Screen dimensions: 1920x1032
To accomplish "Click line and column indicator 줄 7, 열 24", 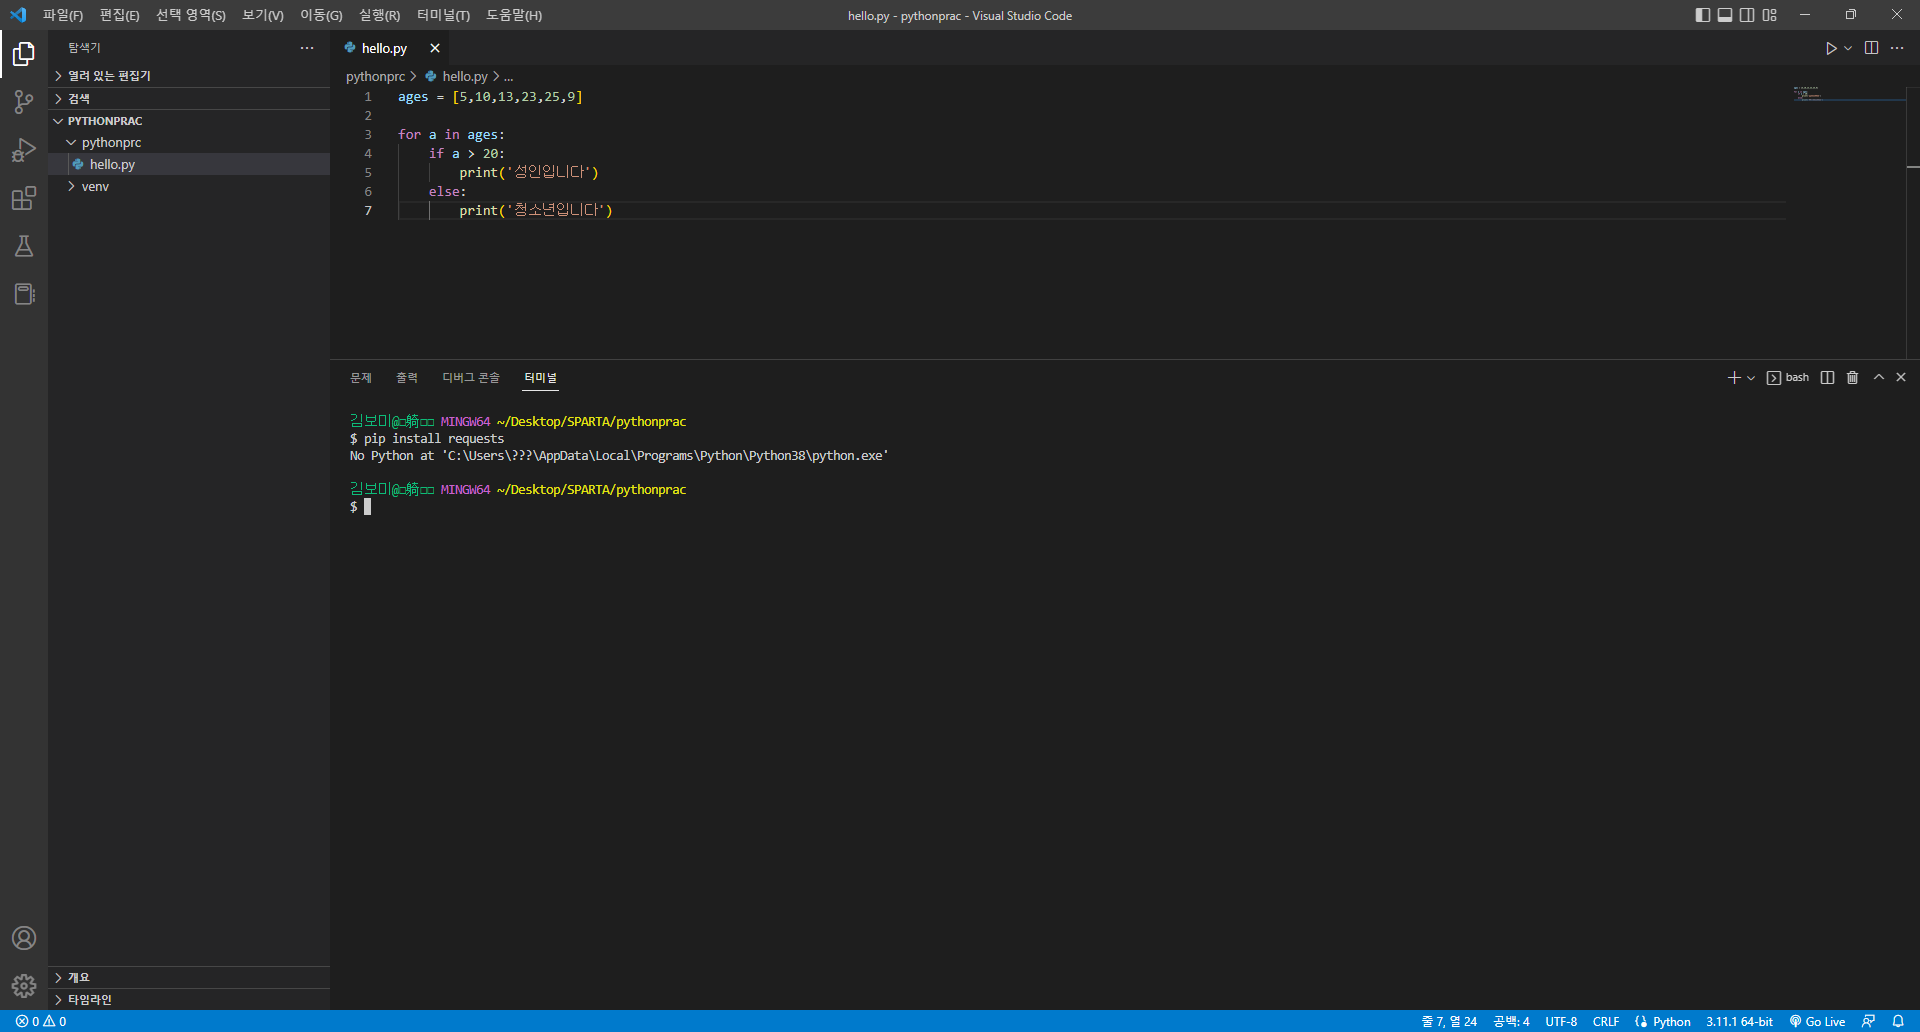I will pos(1449,1021).
